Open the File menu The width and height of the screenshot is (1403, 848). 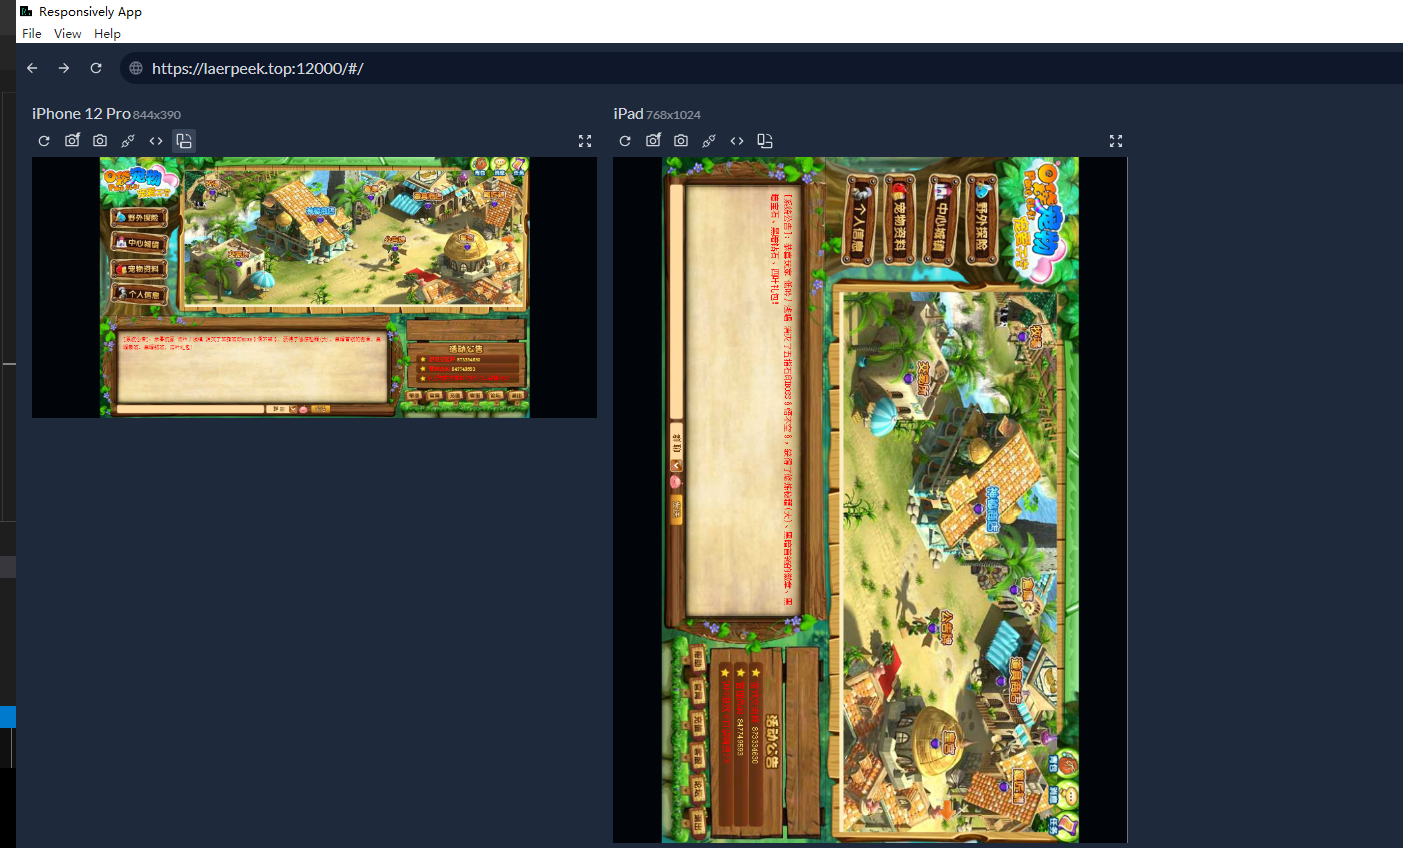(32, 34)
